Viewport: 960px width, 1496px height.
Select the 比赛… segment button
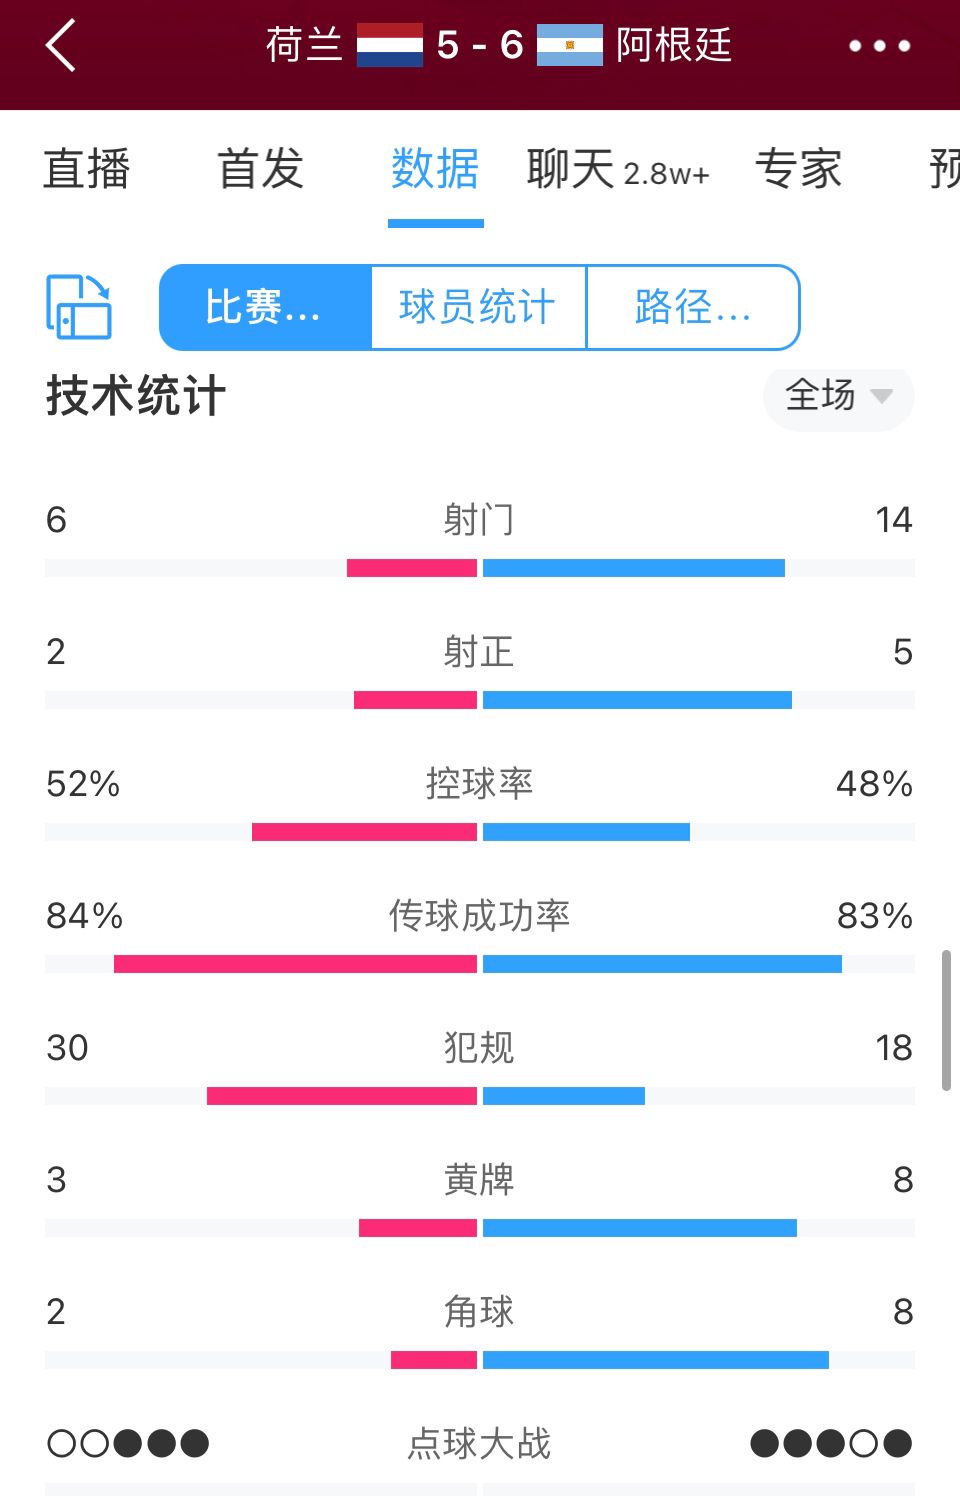(265, 307)
